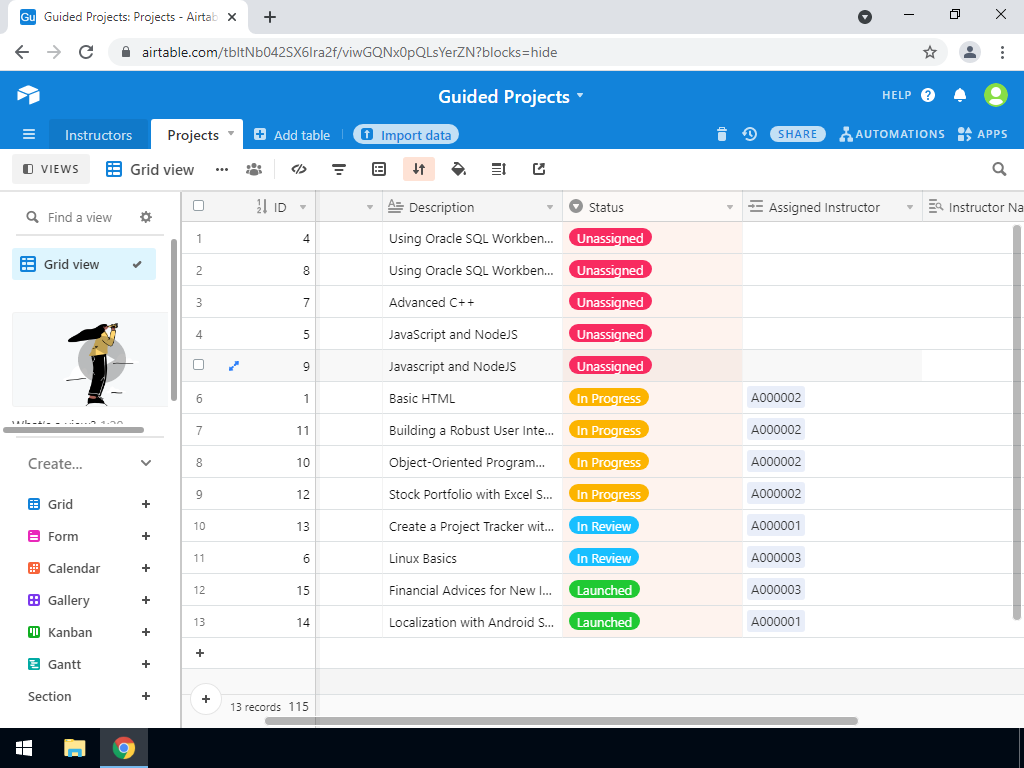Click the Airtable home logo
Screen dimensions: 1024x768
click(28, 95)
